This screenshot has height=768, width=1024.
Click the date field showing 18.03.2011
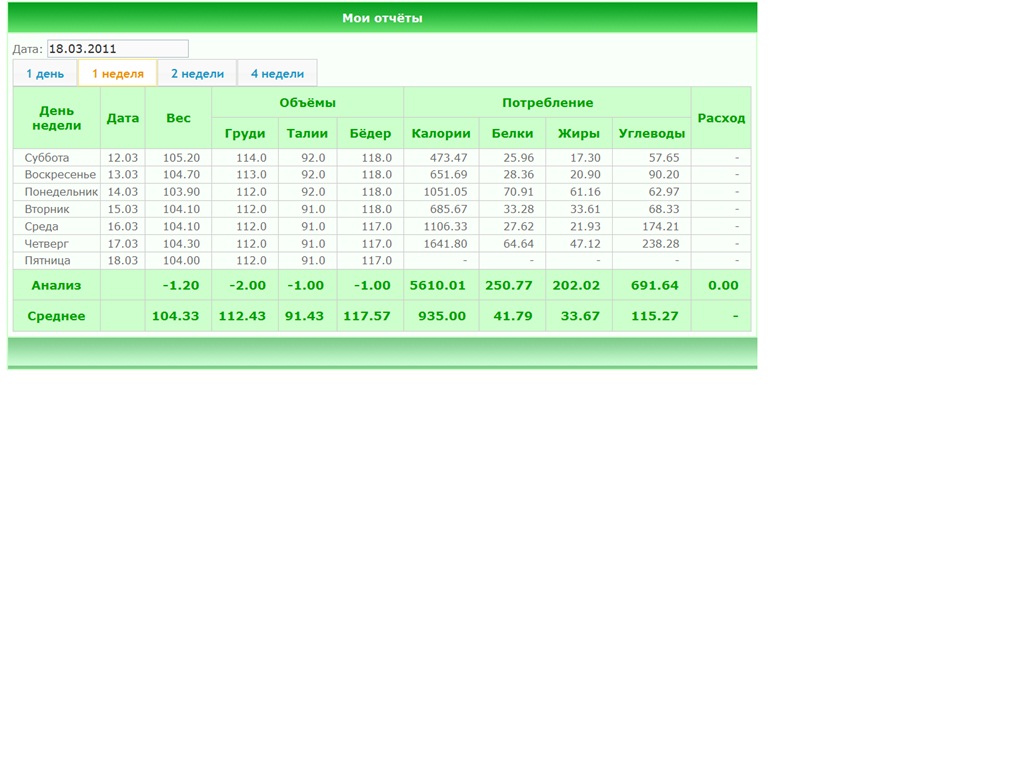pos(118,49)
